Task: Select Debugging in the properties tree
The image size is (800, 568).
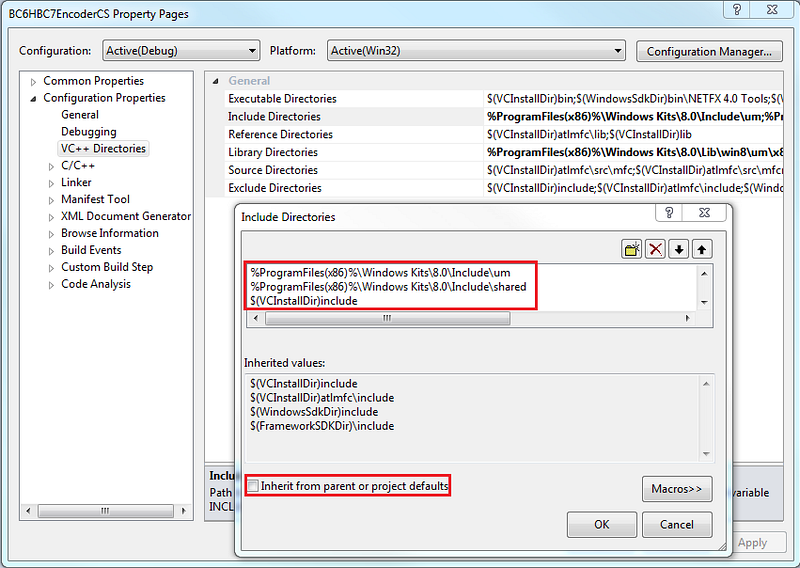Action: click(89, 132)
